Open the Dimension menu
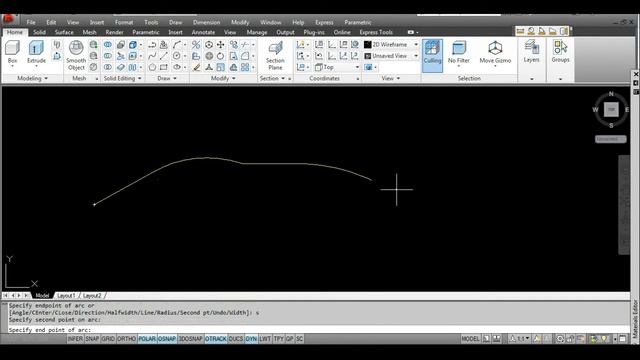Screen dimensions: 640x360 click(207, 22)
